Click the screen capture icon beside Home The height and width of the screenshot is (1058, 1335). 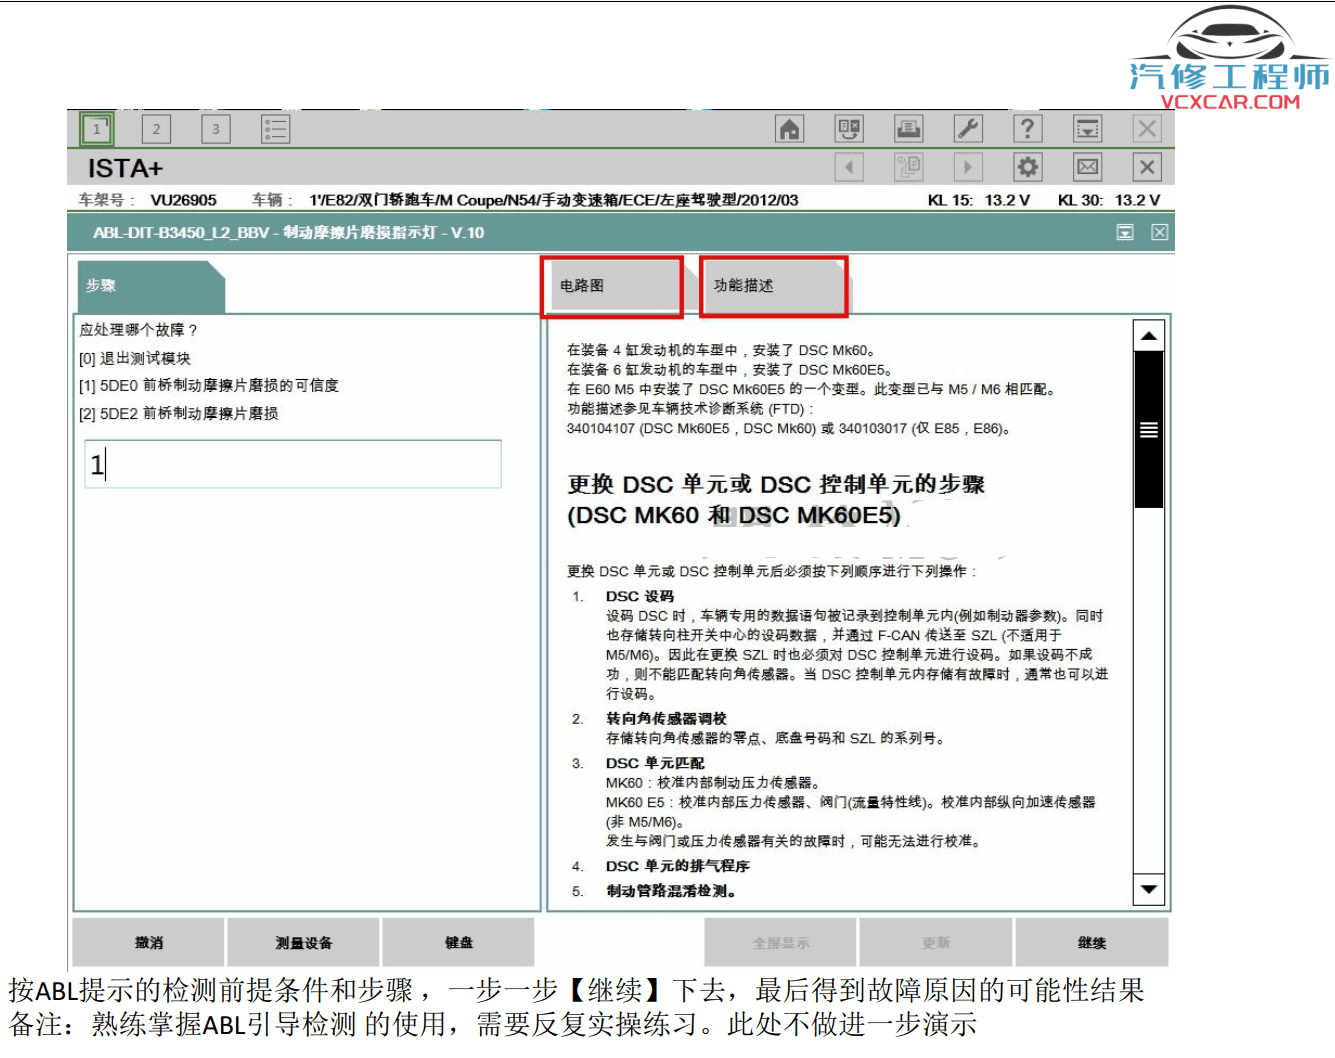click(849, 128)
